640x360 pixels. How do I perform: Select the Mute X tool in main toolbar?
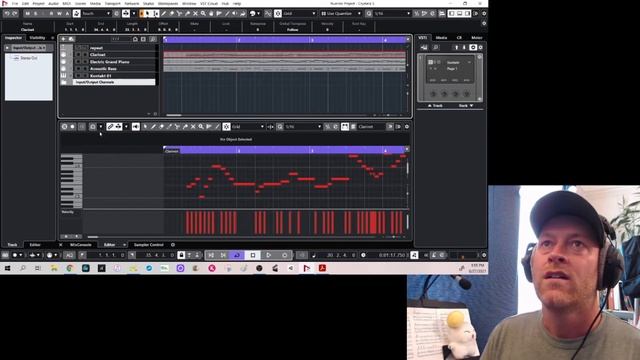pos(195,13)
